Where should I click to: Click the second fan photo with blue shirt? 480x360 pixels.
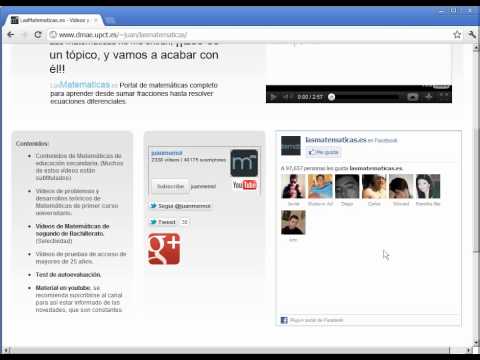pos(320,186)
